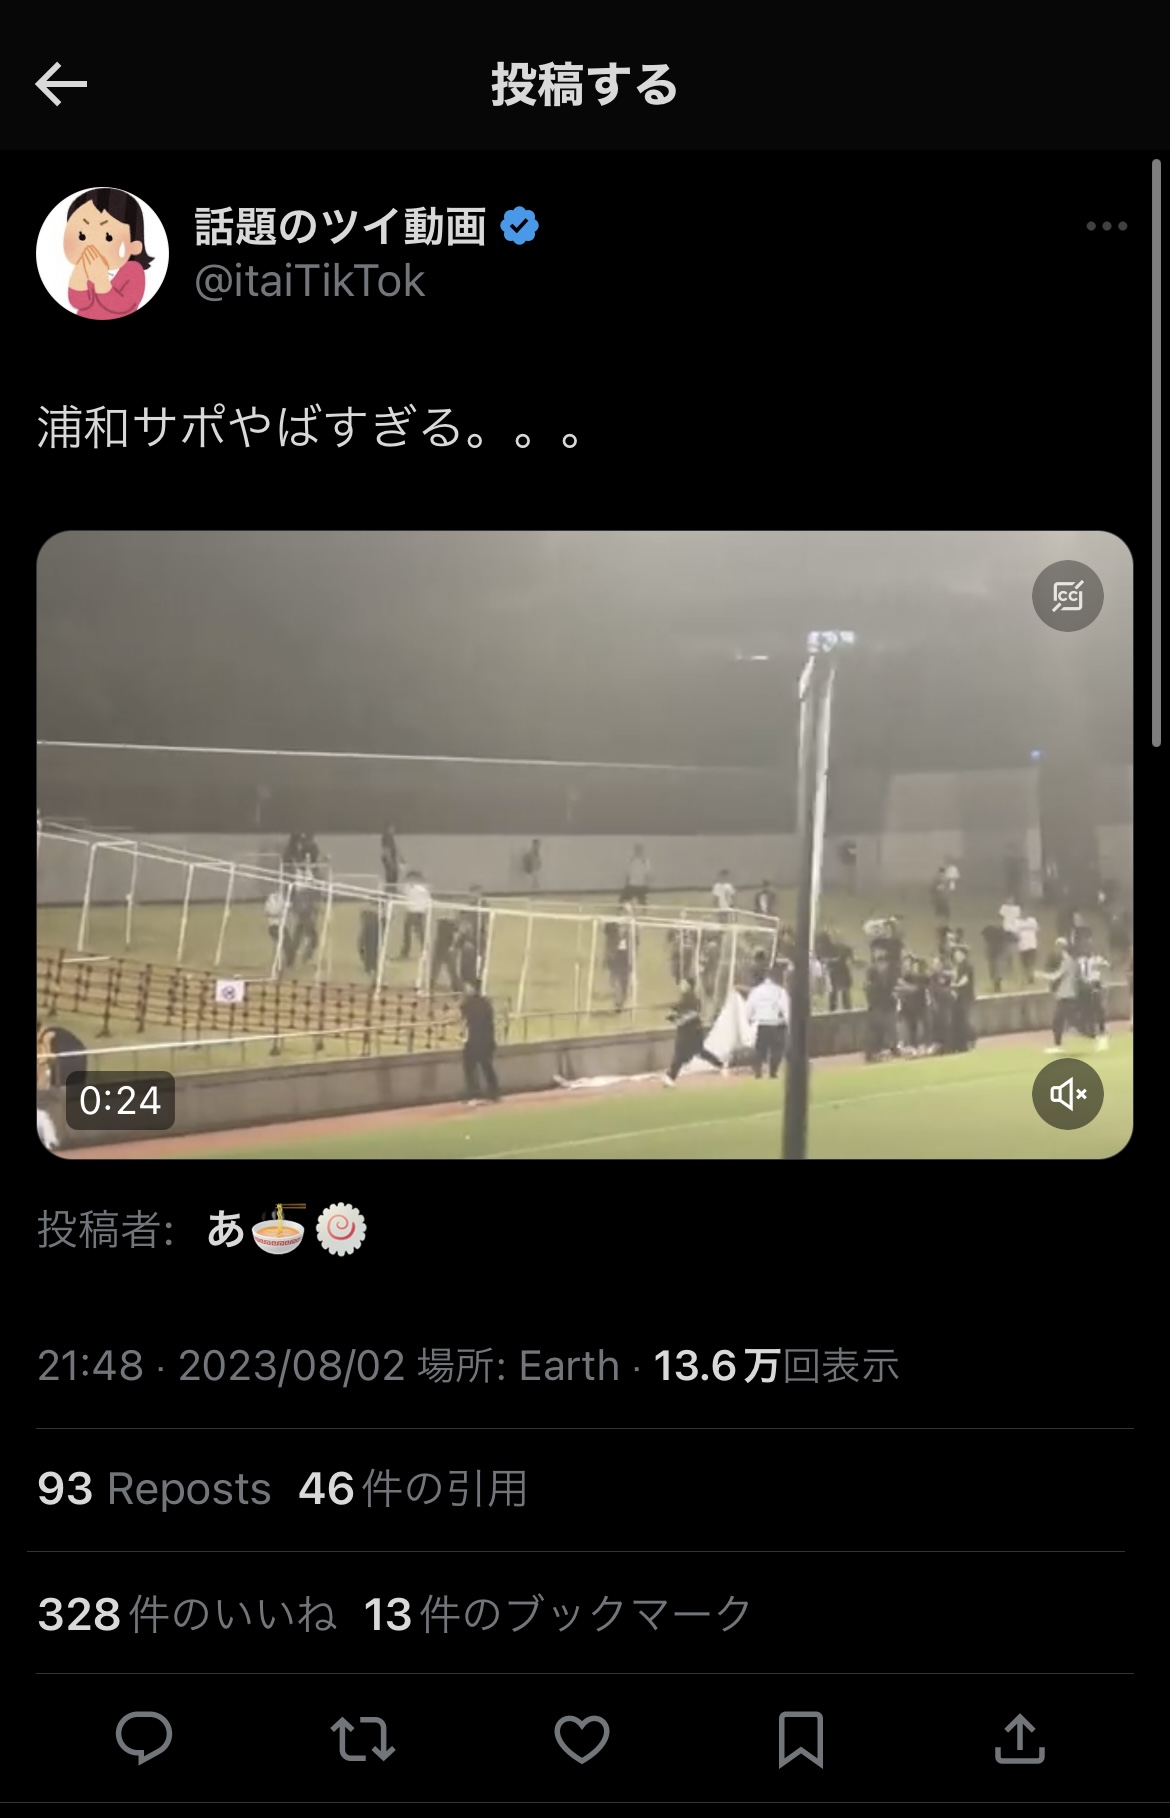Screen dimensions: 1170x1818
Task: Open 46 件の引用 quotes list
Action: point(413,1489)
